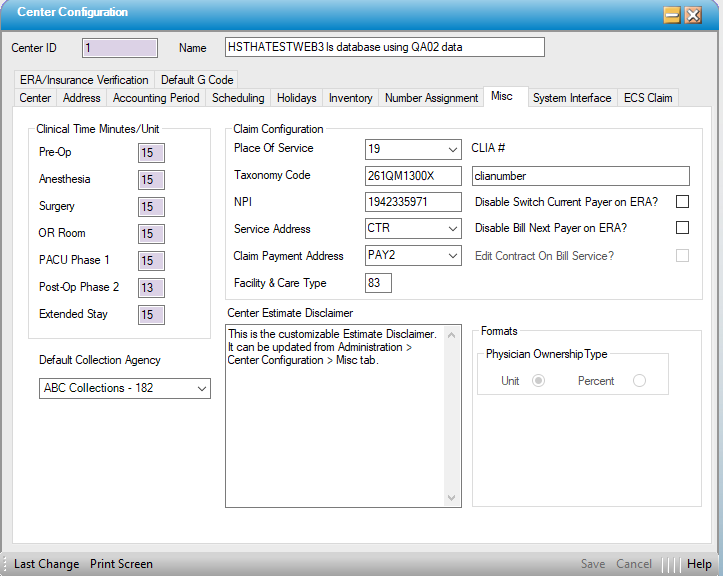Switch to the Scheduling tab
Viewport: 723px width, 576px height.
pyautogui.click(x=238, y=98)
